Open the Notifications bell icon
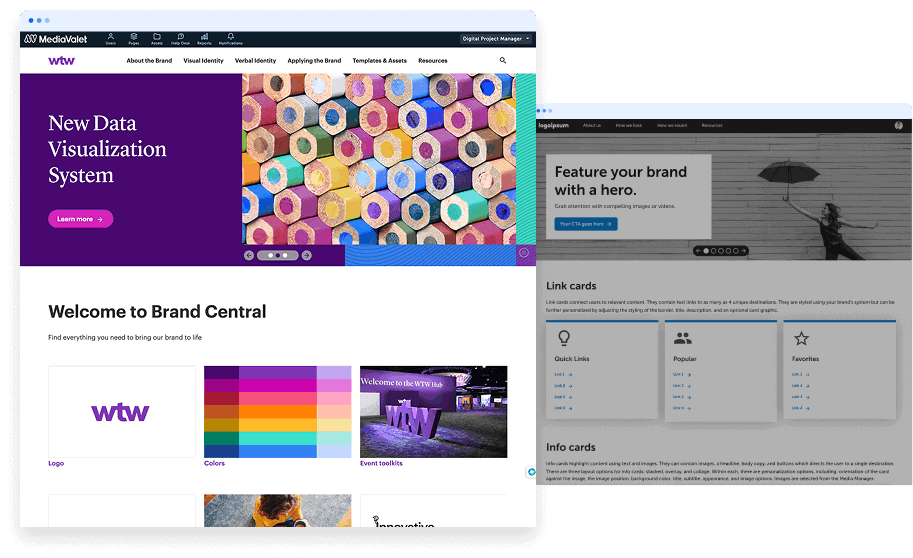 click(230, 38)
